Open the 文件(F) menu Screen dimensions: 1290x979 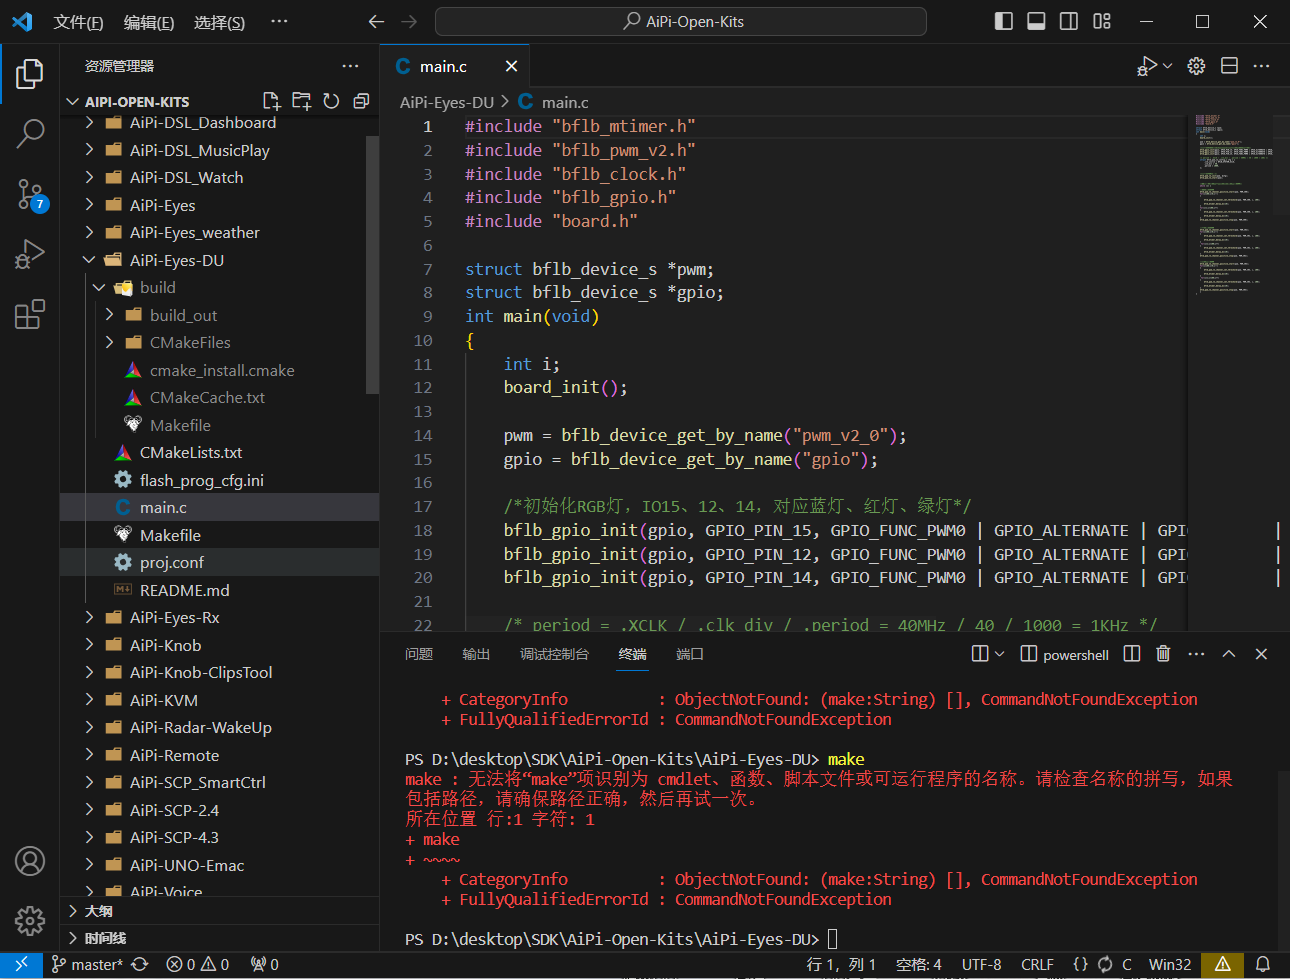[x=78, y=22]
